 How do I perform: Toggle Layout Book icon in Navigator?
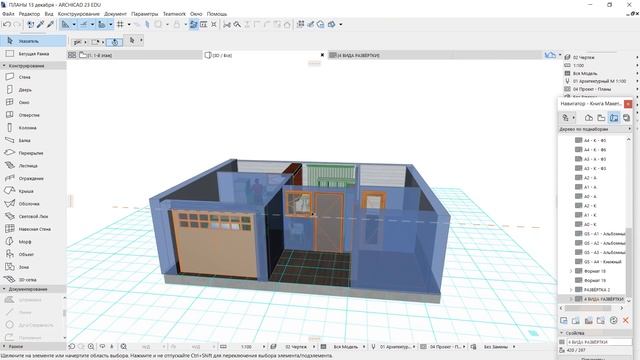[x=614, y=118]
